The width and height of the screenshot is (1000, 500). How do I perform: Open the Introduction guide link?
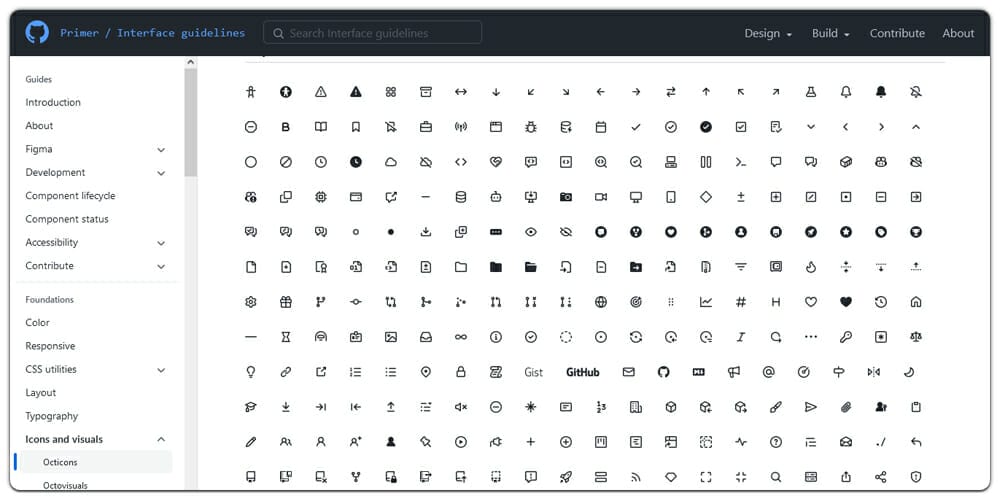pyautogui.click(x=53, y=102)
